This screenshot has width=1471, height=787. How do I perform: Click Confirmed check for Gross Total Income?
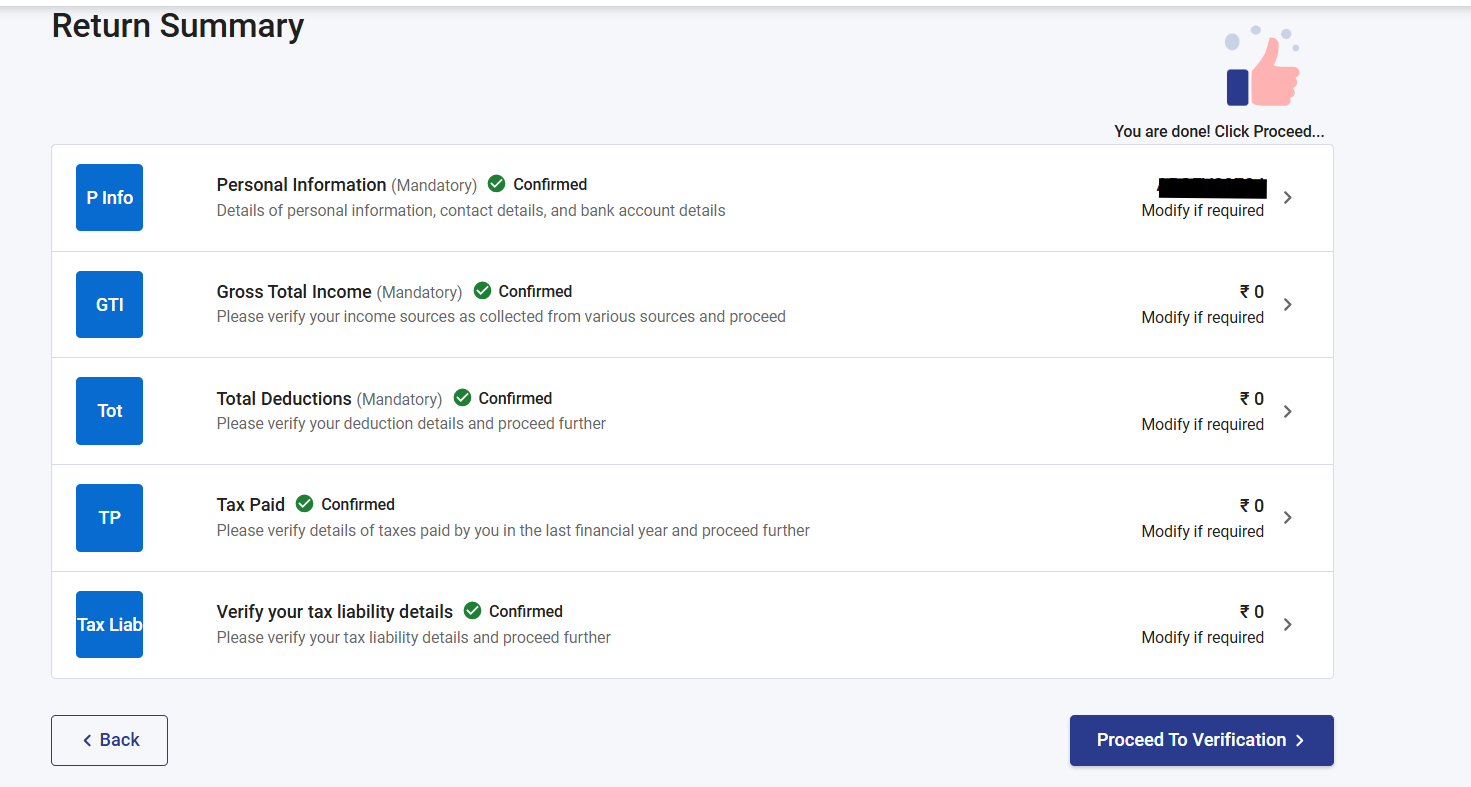[482, 291]
